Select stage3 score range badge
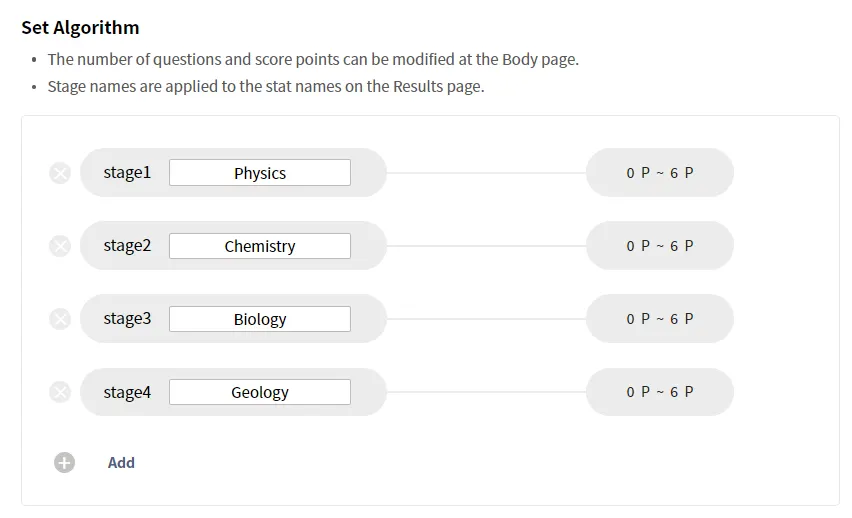852x518 pixels. point(660,319)
